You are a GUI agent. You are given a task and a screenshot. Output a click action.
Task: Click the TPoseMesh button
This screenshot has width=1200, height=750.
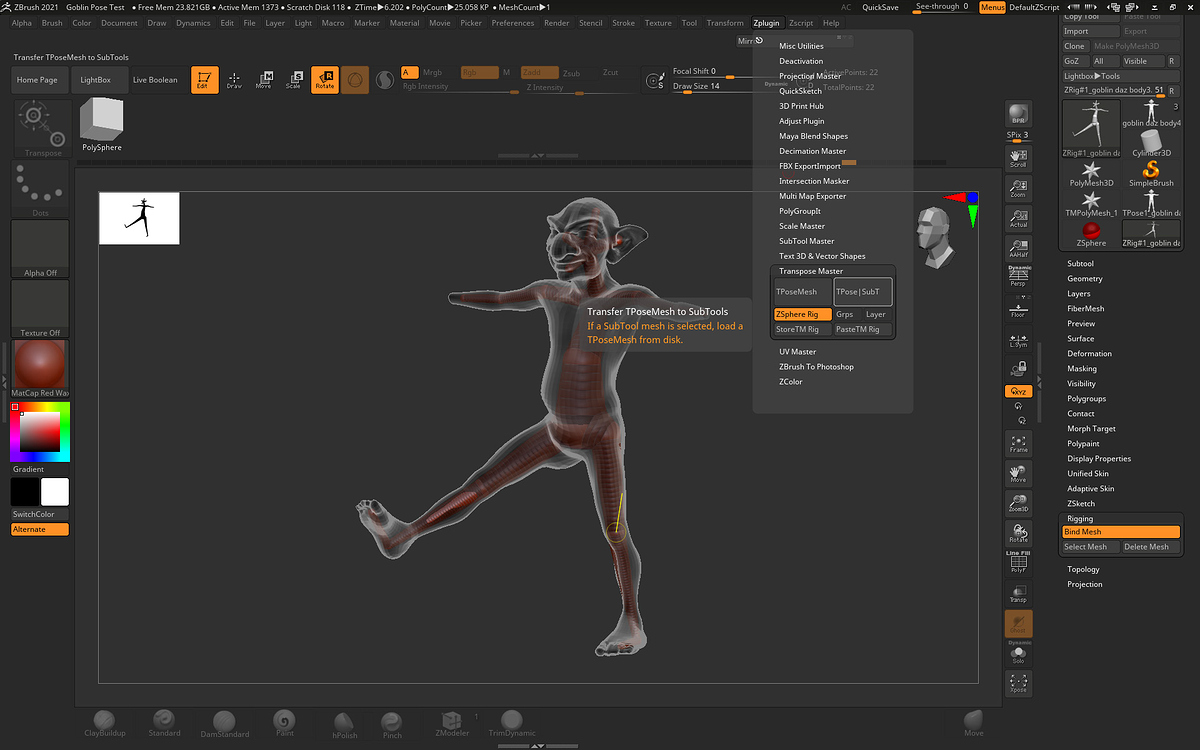click(x=803, y=292)
